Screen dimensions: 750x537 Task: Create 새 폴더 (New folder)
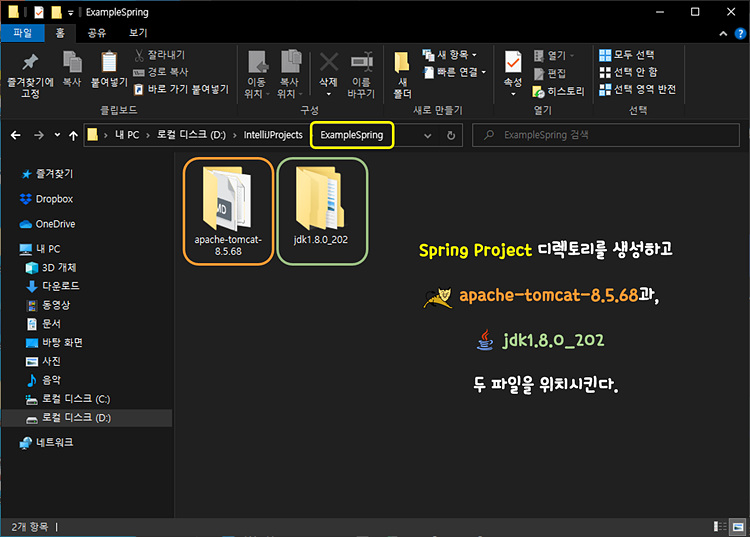point(402,75)
